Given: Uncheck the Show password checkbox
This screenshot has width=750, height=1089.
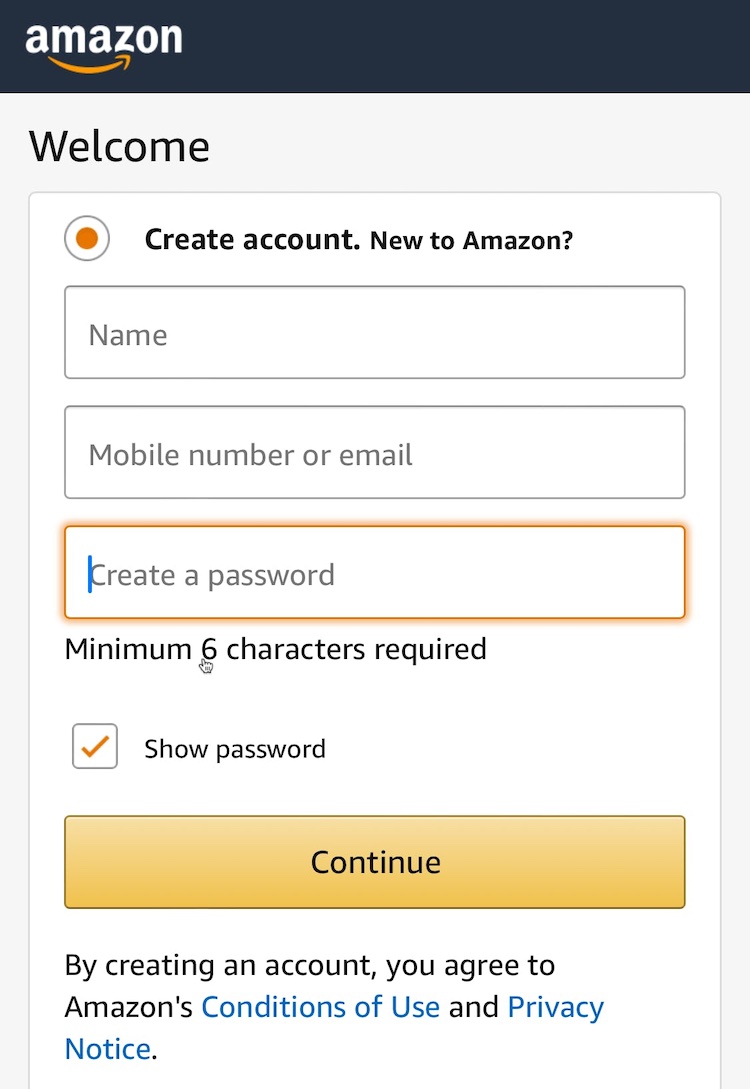Looking at the screenshot, I should click(x=95, y=747).
